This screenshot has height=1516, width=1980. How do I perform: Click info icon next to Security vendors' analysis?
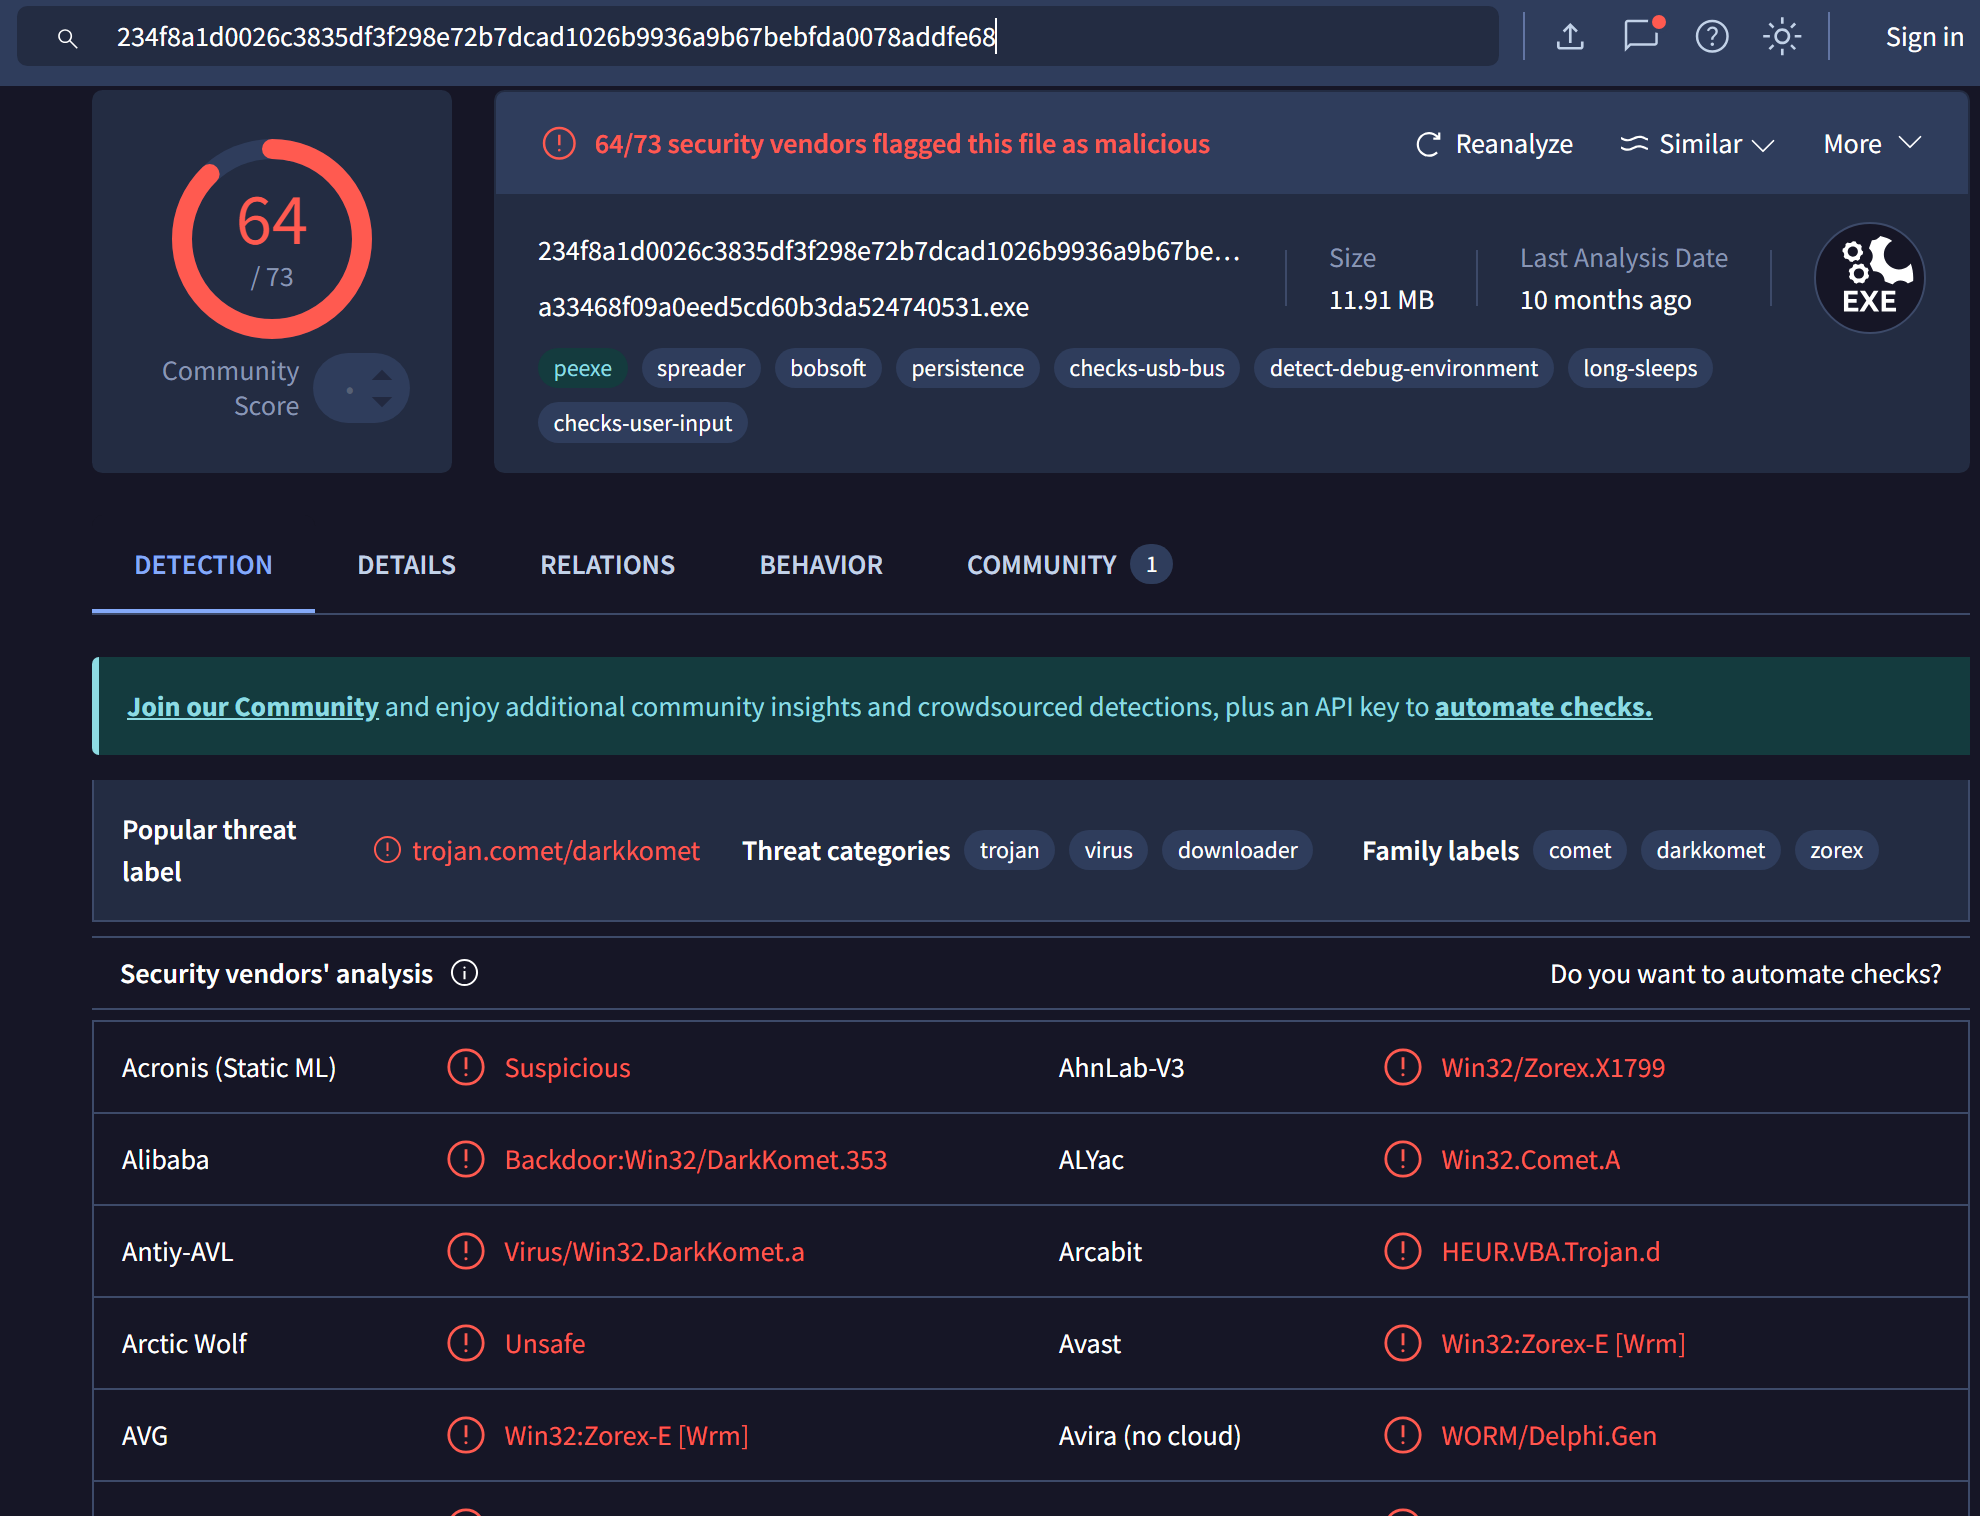pyautogui.click(x=464, y=973)
